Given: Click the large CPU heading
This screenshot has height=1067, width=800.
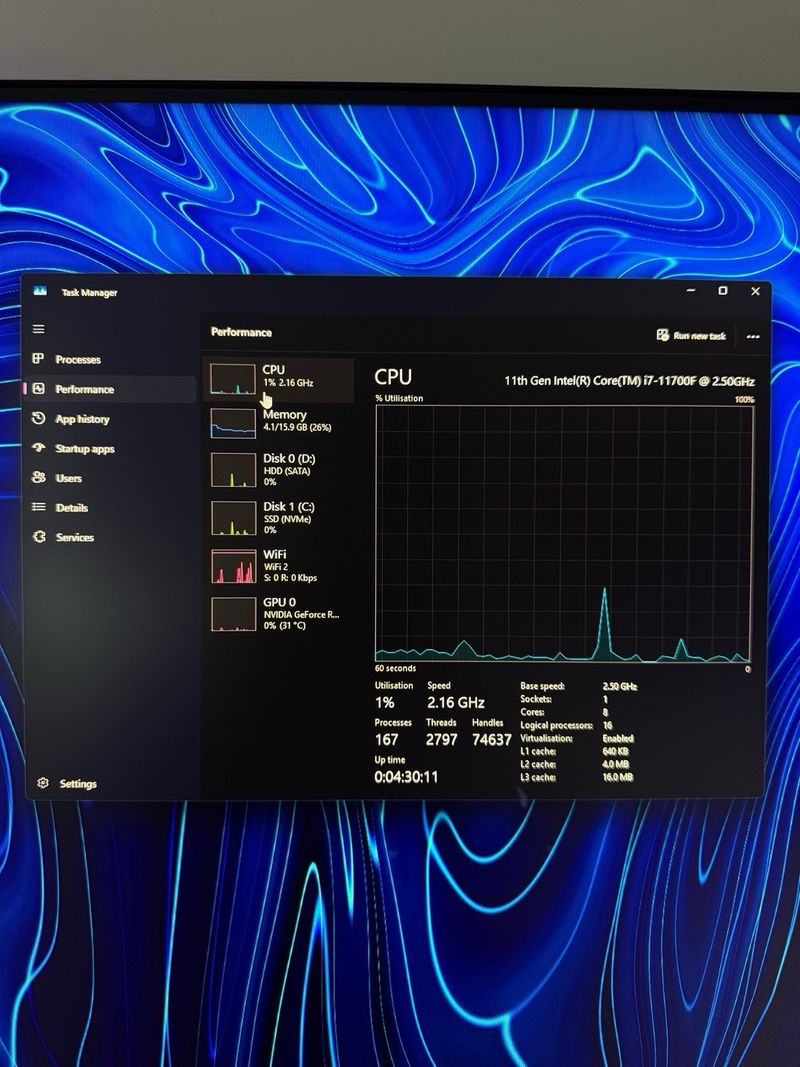Looking at the screenshot, I should pos(393,377).
